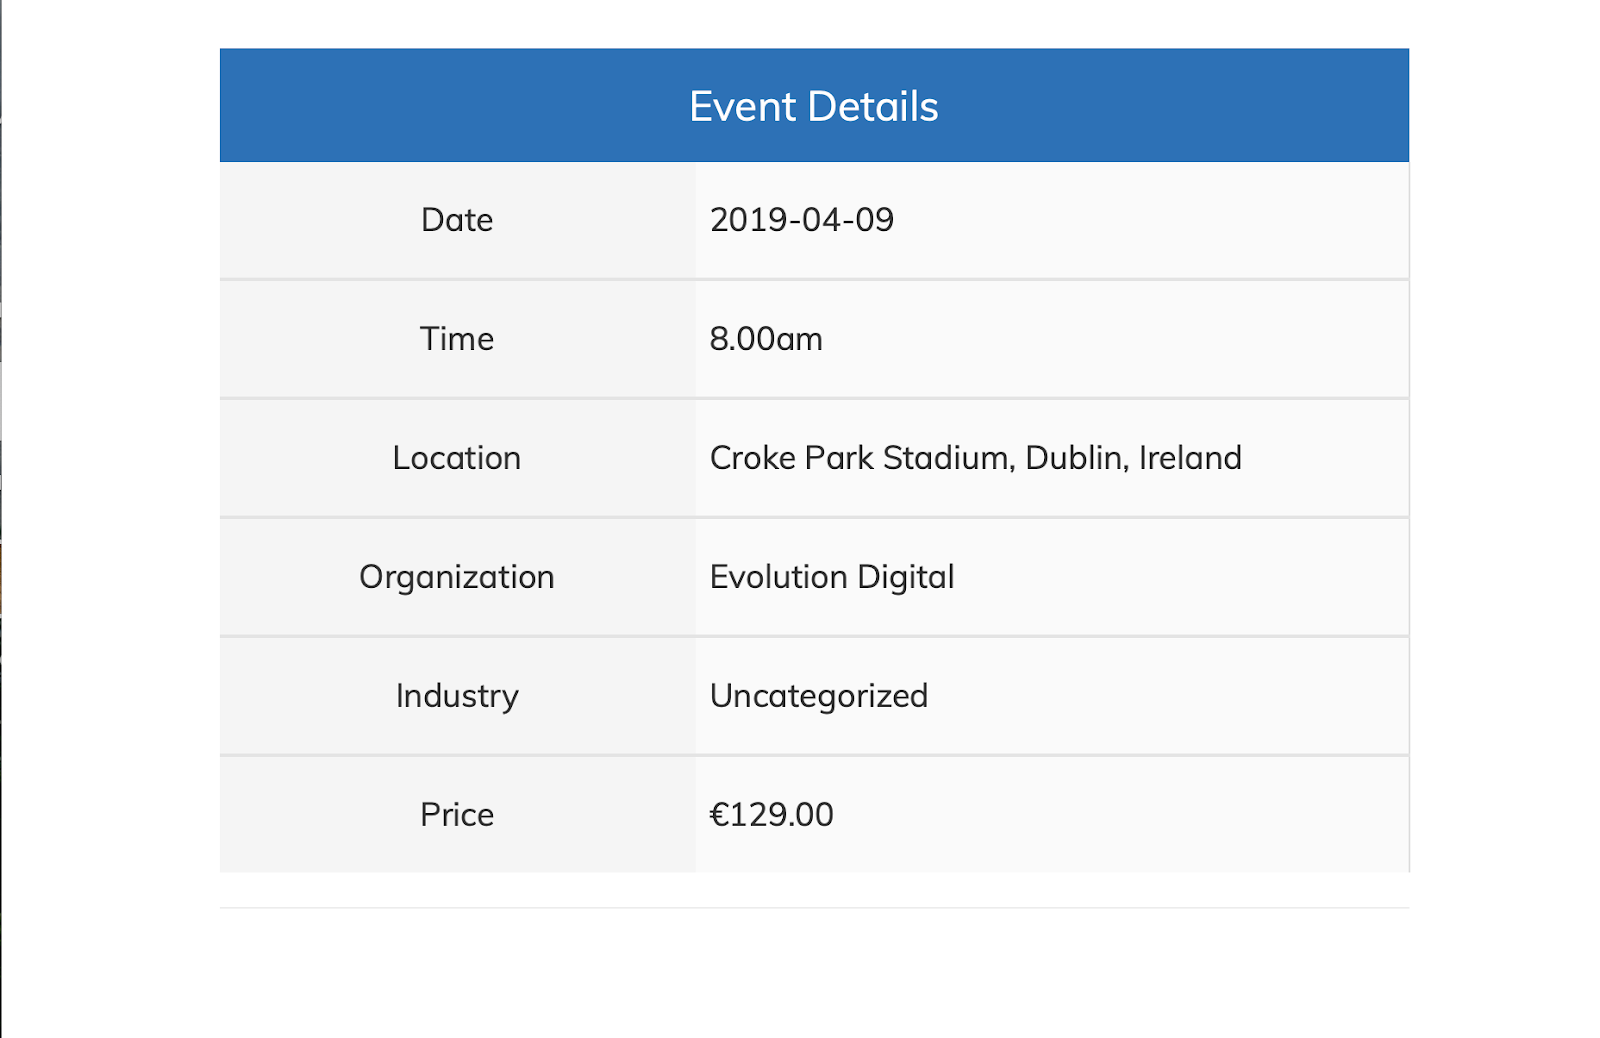The width and height of the screenshot is (1600, 1038).
Task: Select the Date label cell
Action: click(x=457, y=220)
